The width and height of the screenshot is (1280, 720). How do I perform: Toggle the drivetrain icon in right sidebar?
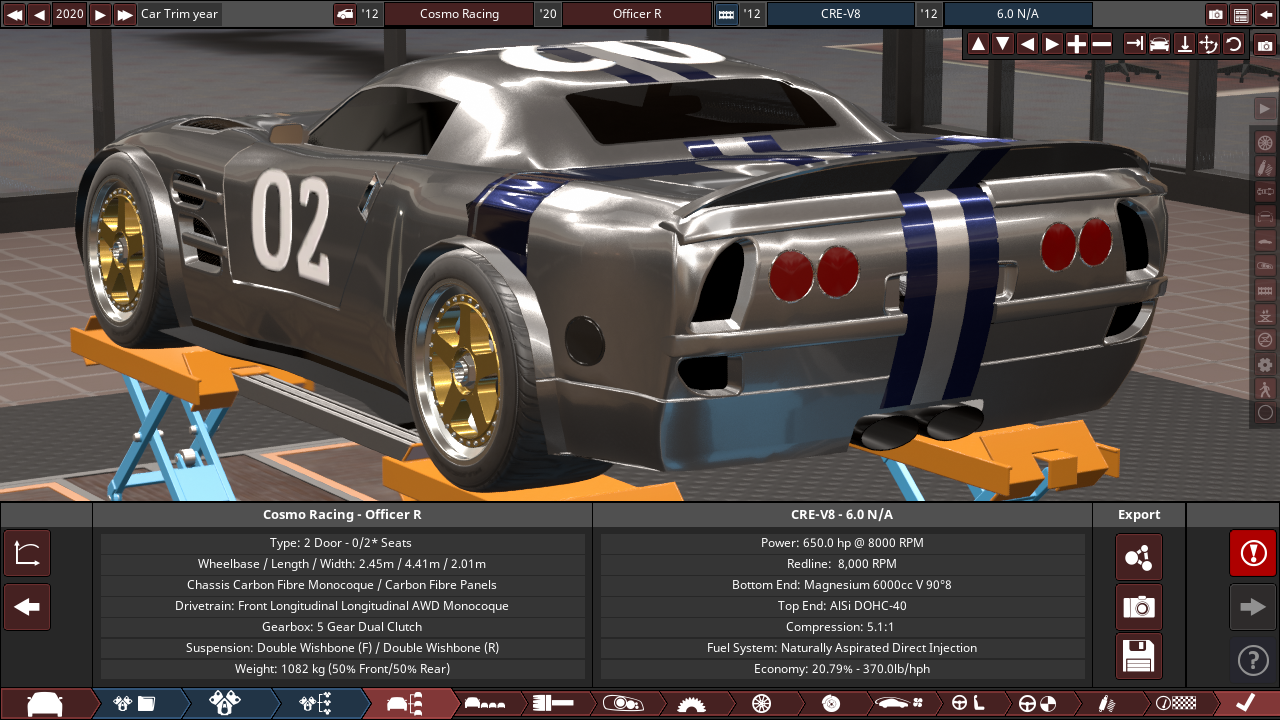pyautogui.click(x=1265, y=191)
